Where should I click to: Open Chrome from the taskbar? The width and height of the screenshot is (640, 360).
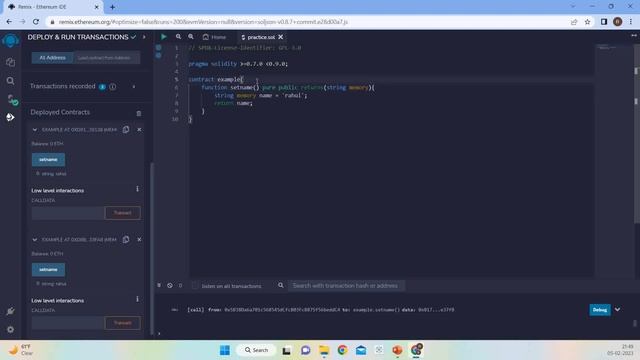(342, 350)
